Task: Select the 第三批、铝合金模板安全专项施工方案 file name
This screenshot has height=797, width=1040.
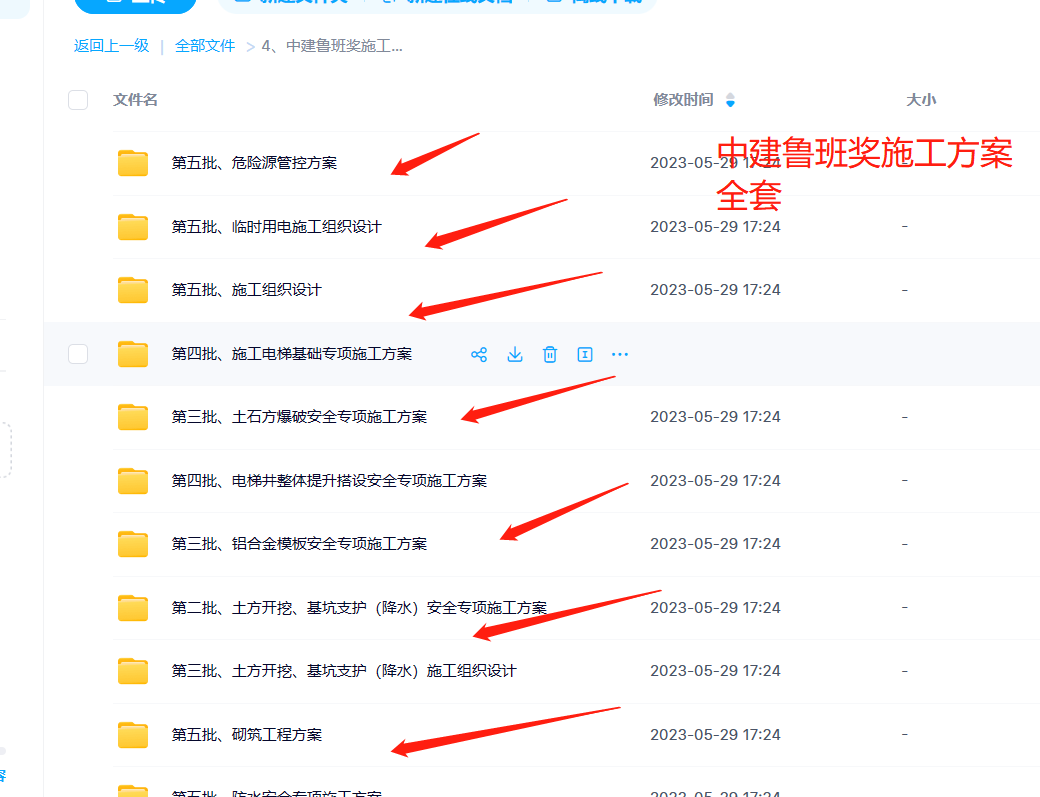Action: [299, 544]
